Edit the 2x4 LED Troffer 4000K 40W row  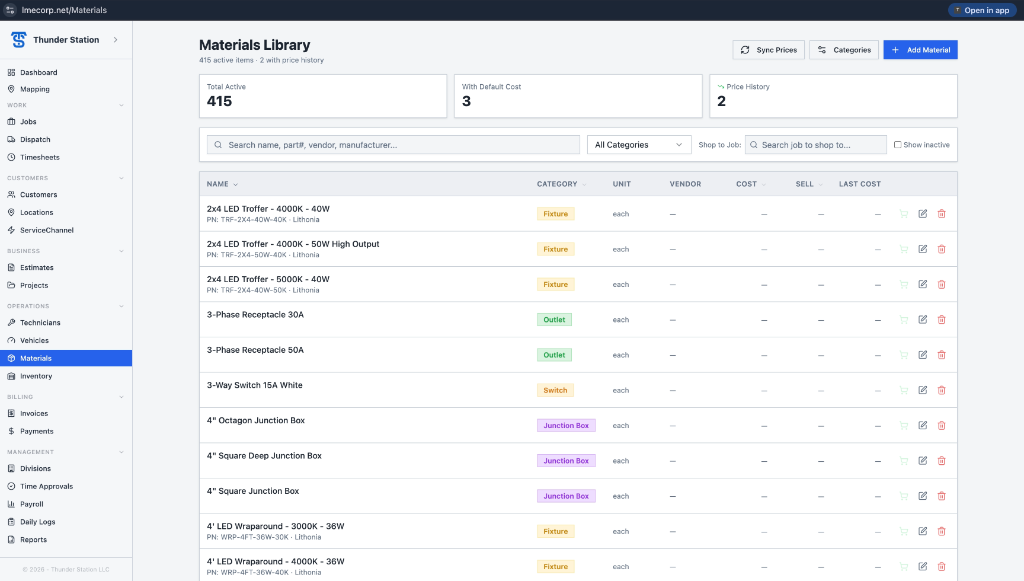(923, 213)
